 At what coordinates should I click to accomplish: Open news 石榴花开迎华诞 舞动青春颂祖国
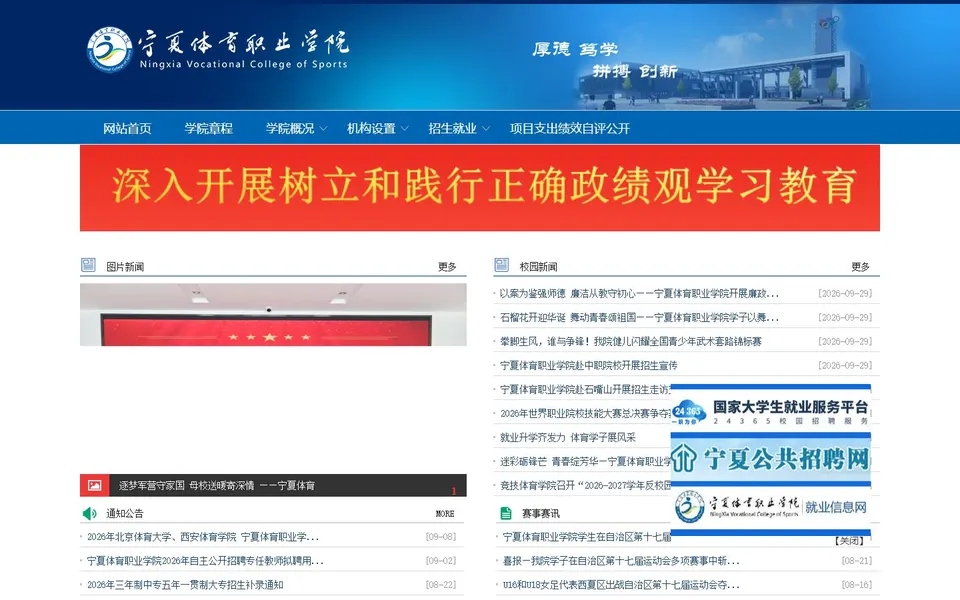click(x=639, y=317)
